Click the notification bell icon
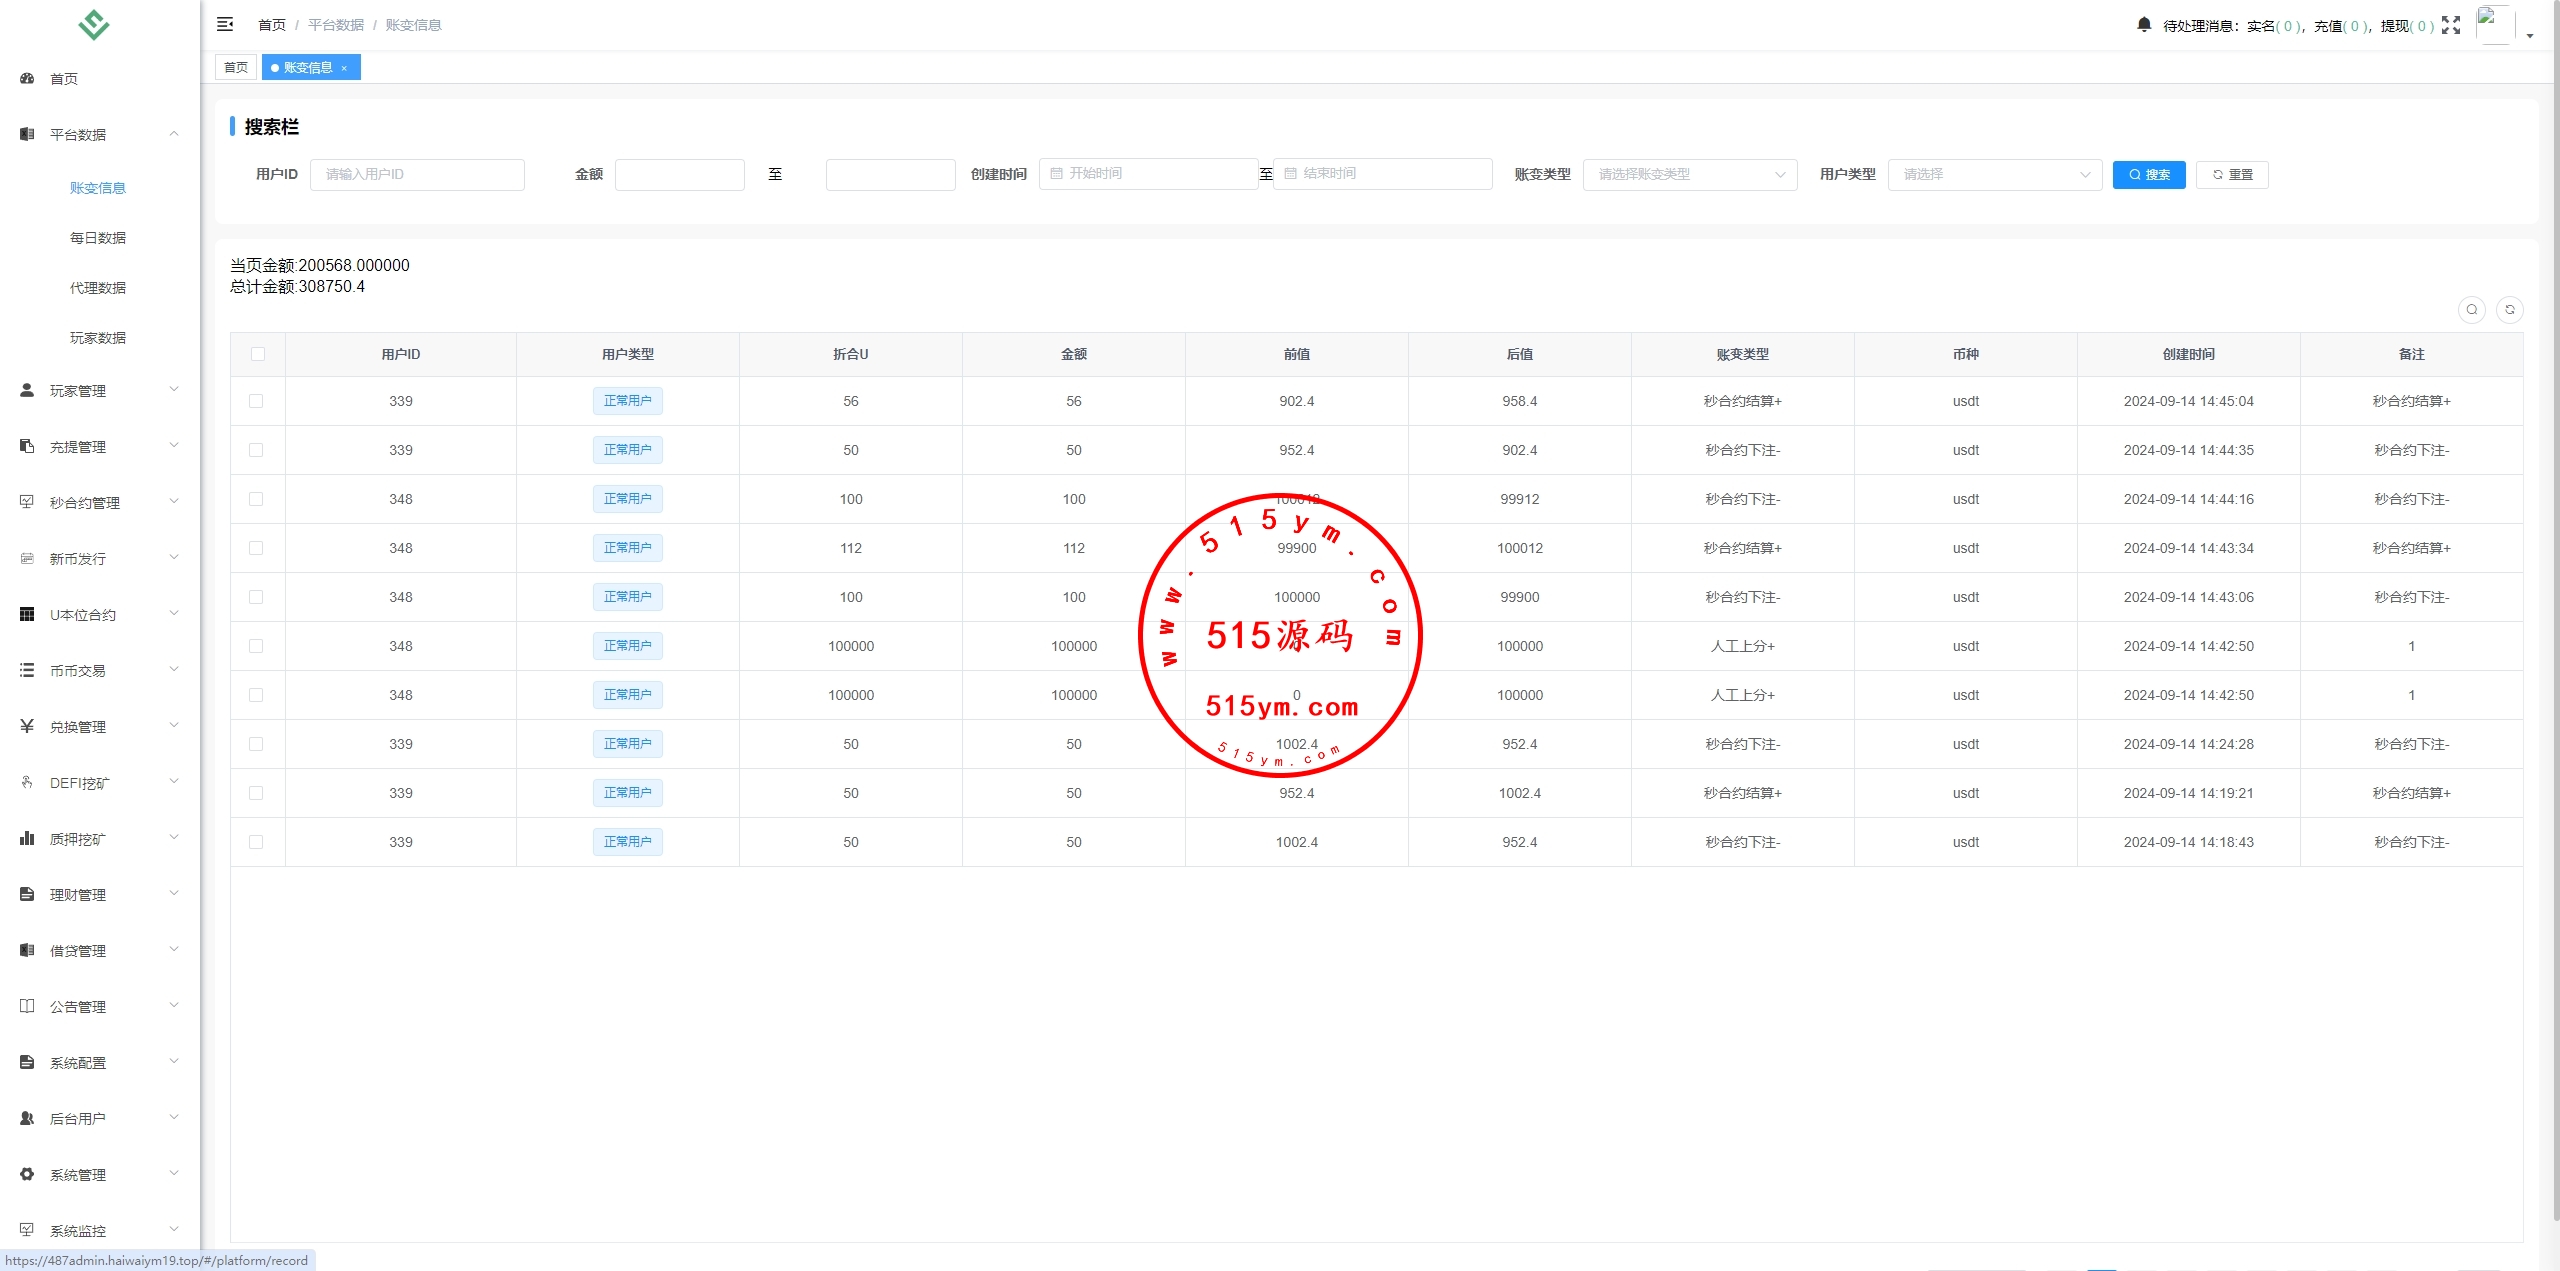2560x1271 pixels. [2144, 24]
